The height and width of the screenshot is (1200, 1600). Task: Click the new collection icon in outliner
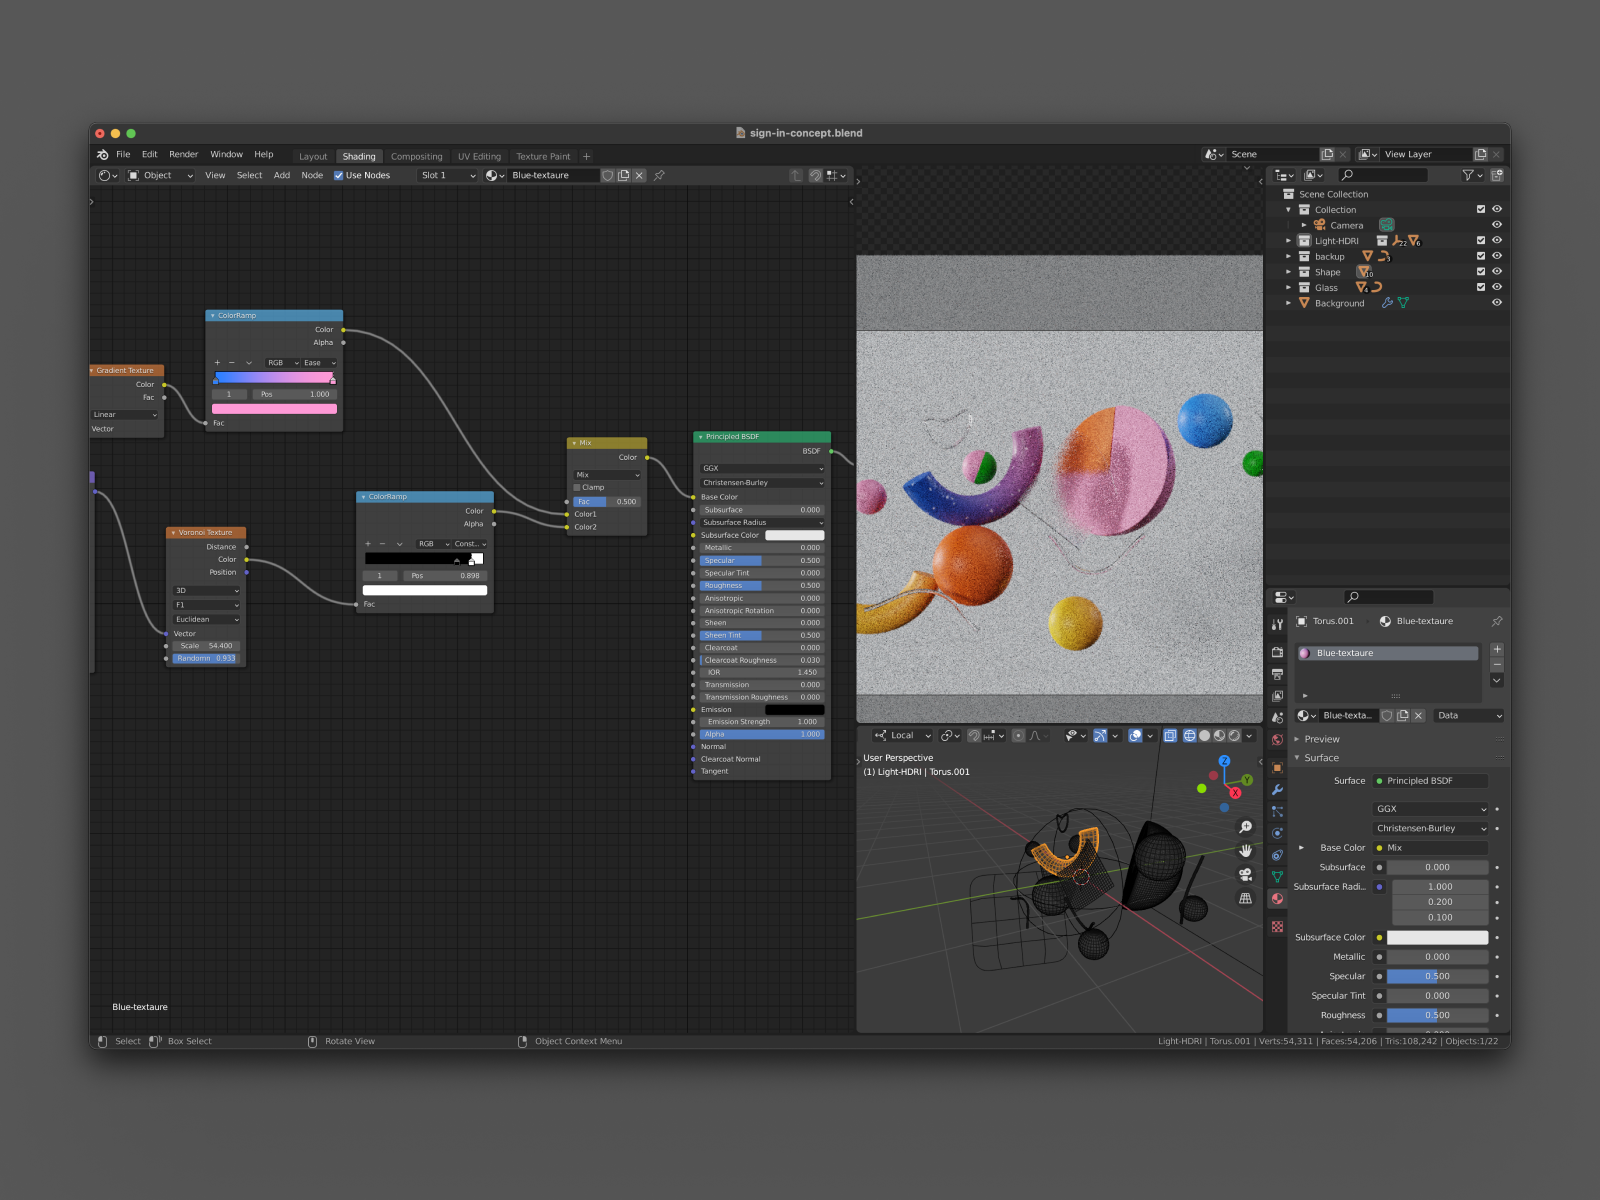tap(1497, 175)
